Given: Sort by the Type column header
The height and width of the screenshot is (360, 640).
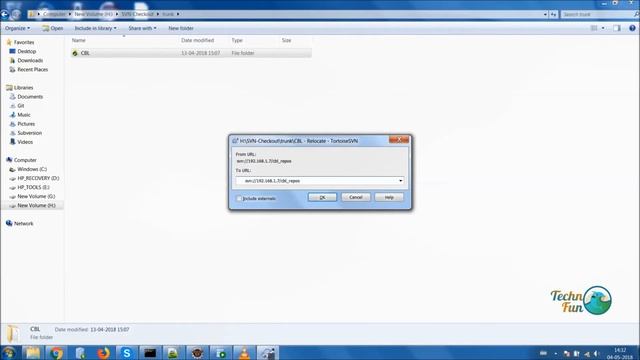Looking at the screenshot, I should [x=237, y=40].
